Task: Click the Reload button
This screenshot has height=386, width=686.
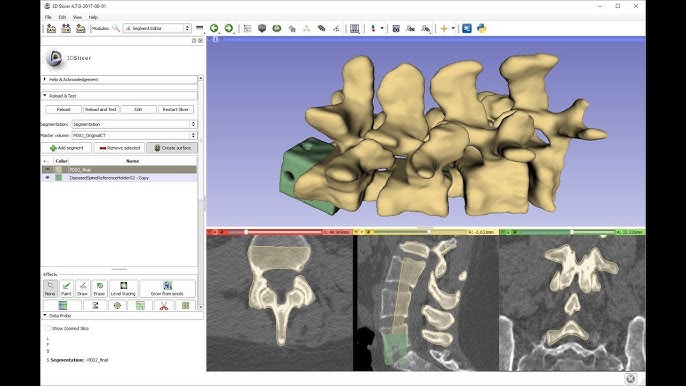Action: pos(63,109)
